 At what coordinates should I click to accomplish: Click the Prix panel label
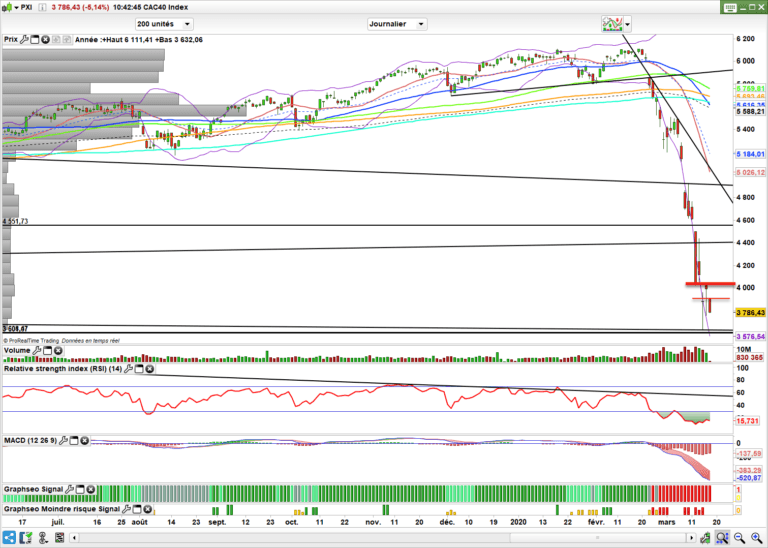tap(11, 40)
